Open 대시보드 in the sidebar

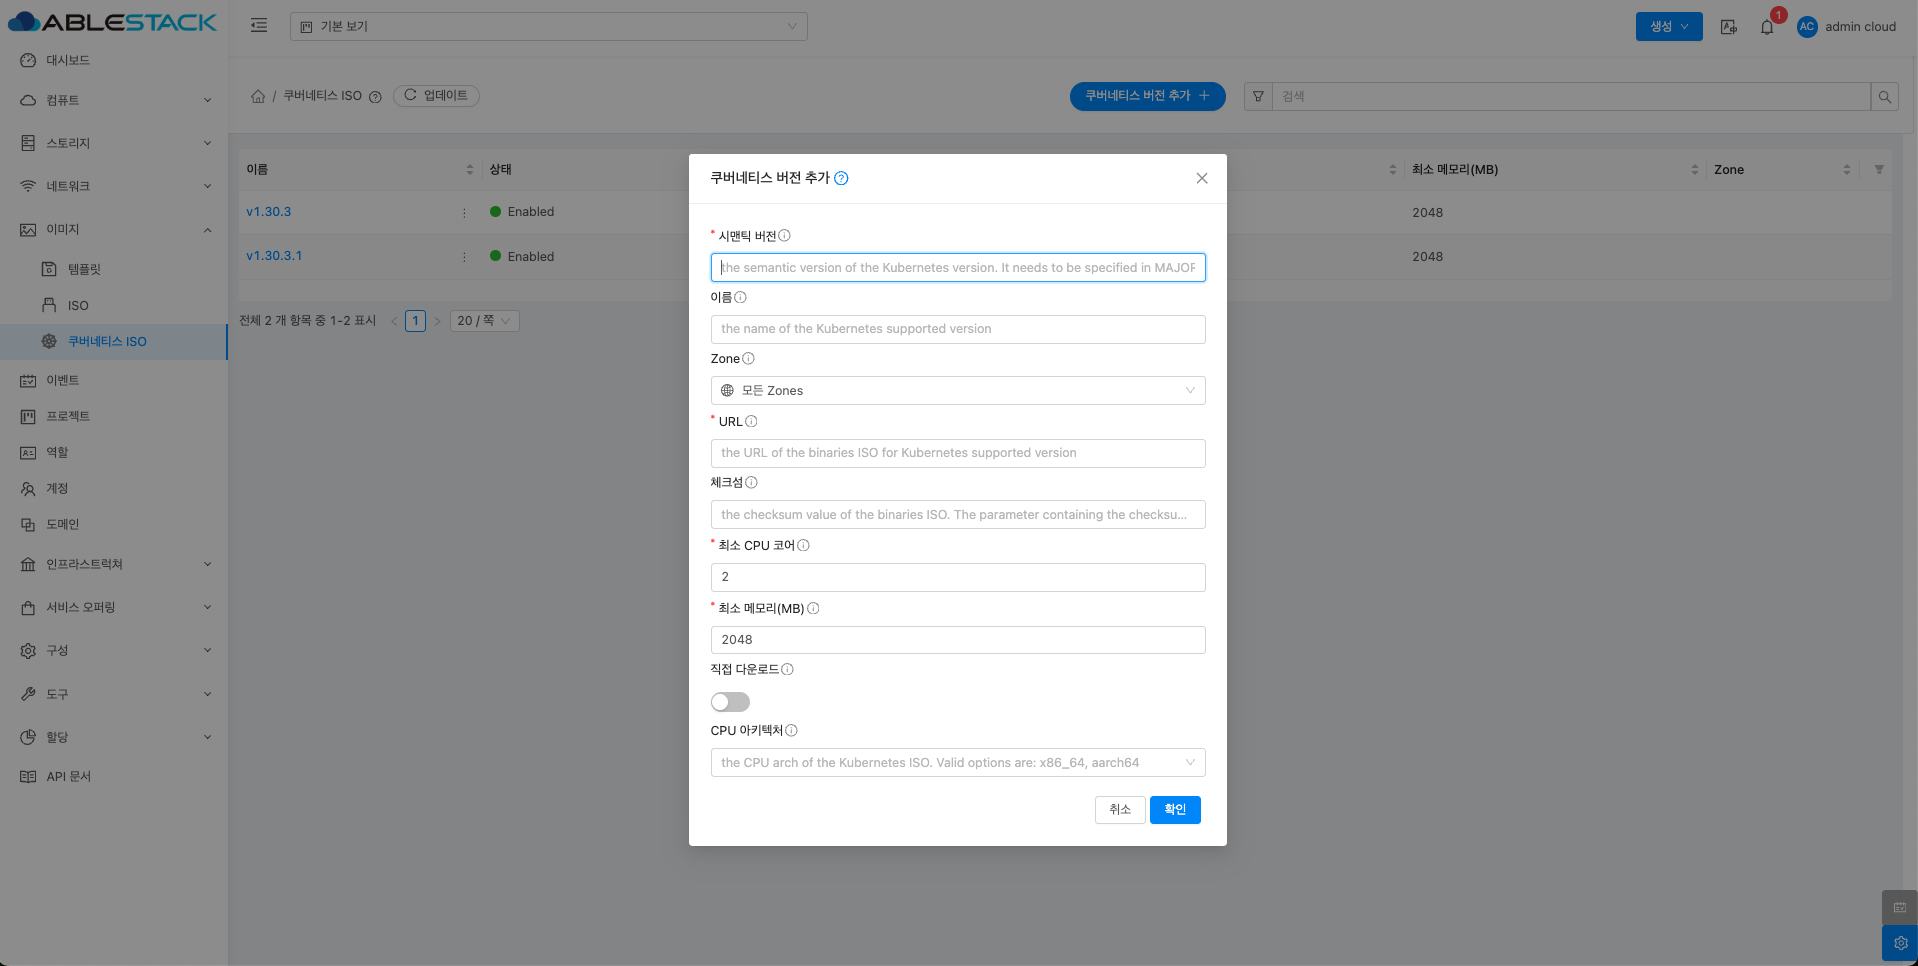tap(68, 60)
